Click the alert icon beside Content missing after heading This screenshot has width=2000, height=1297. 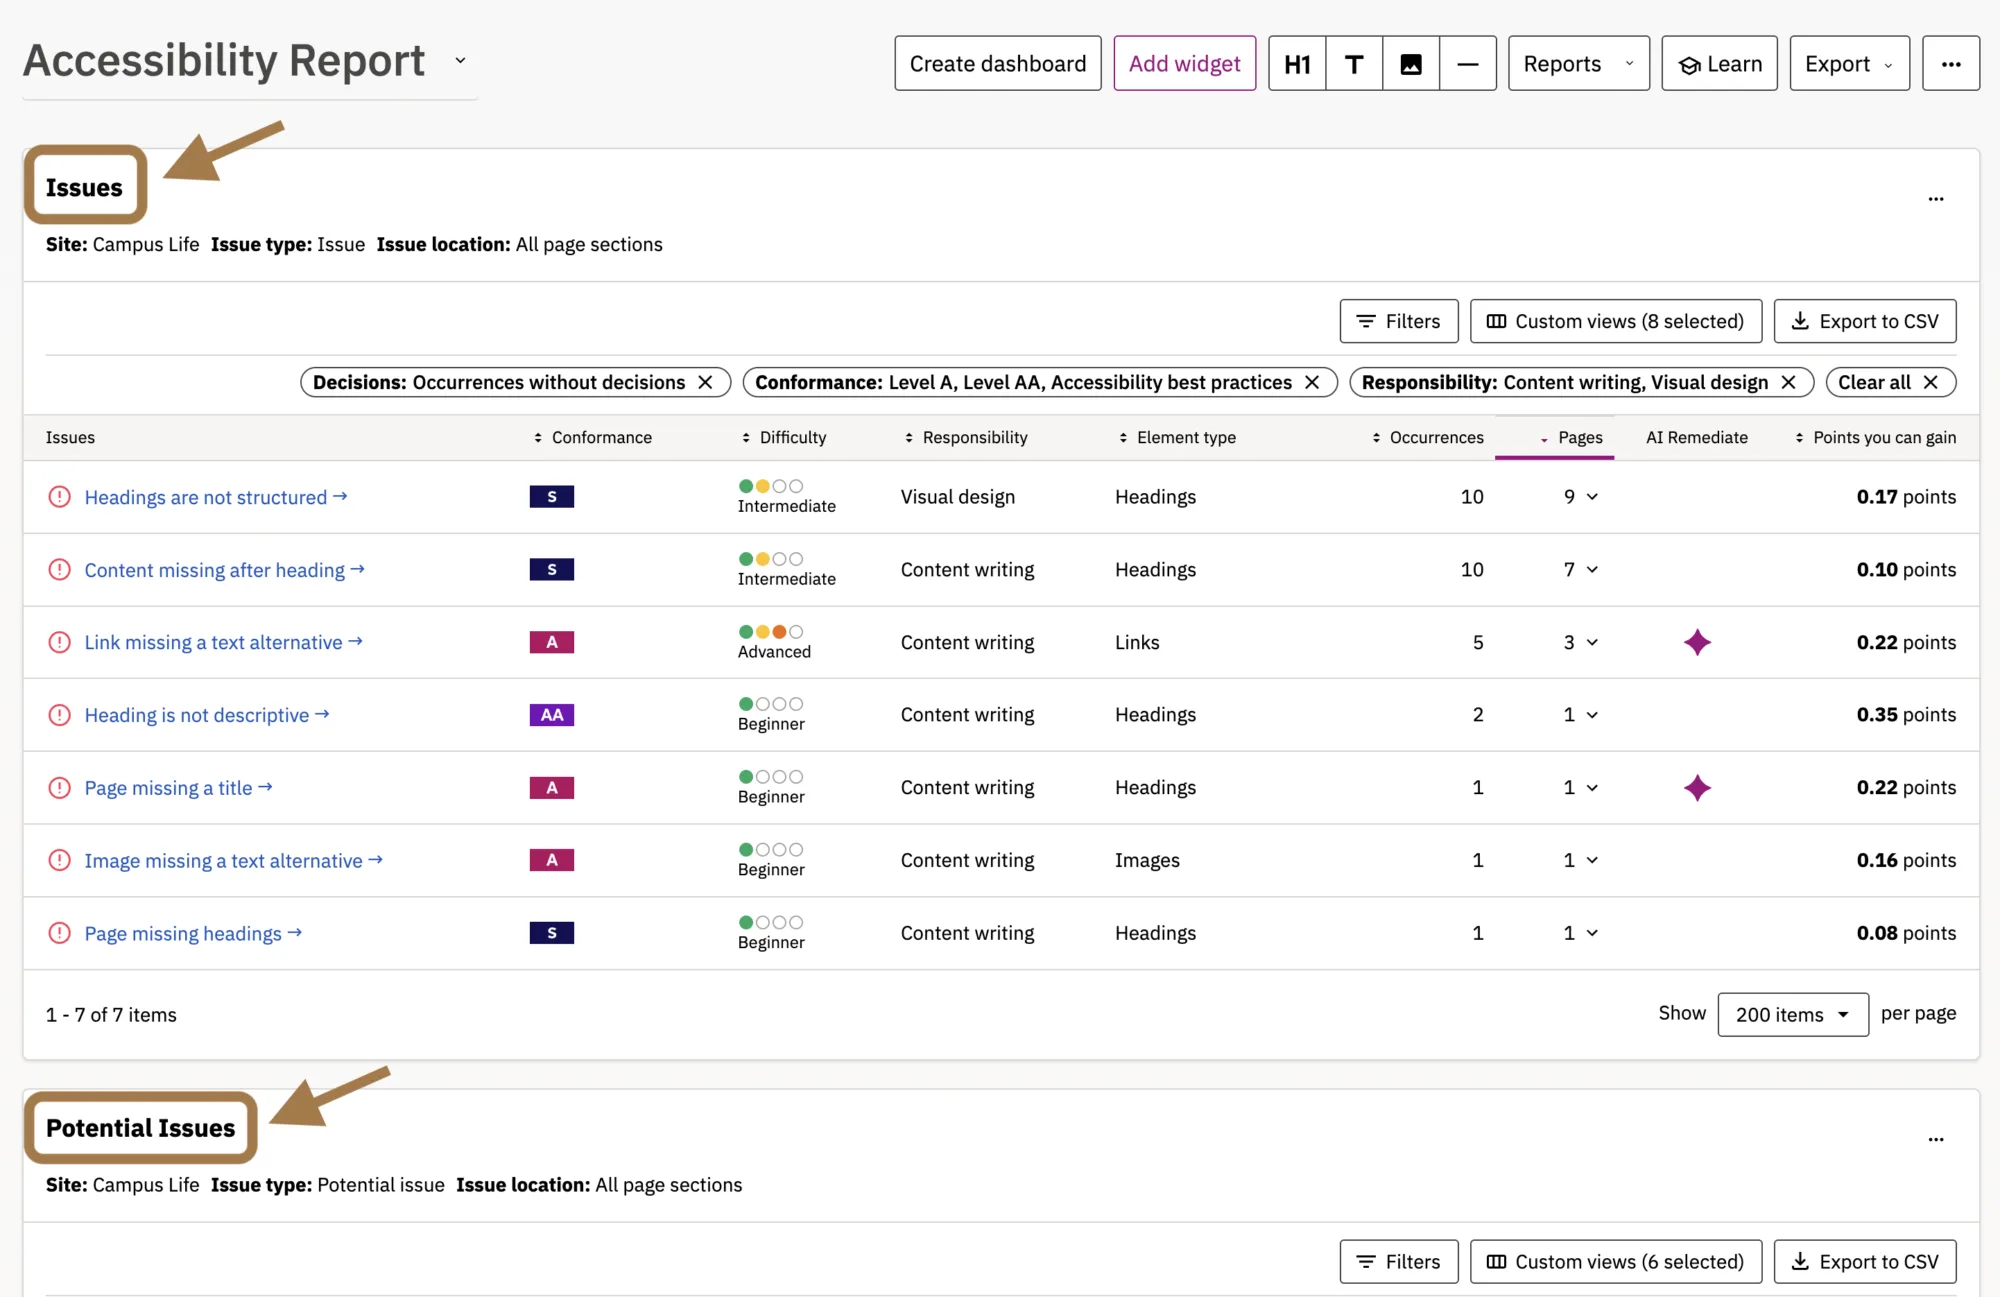click(60, 570)
